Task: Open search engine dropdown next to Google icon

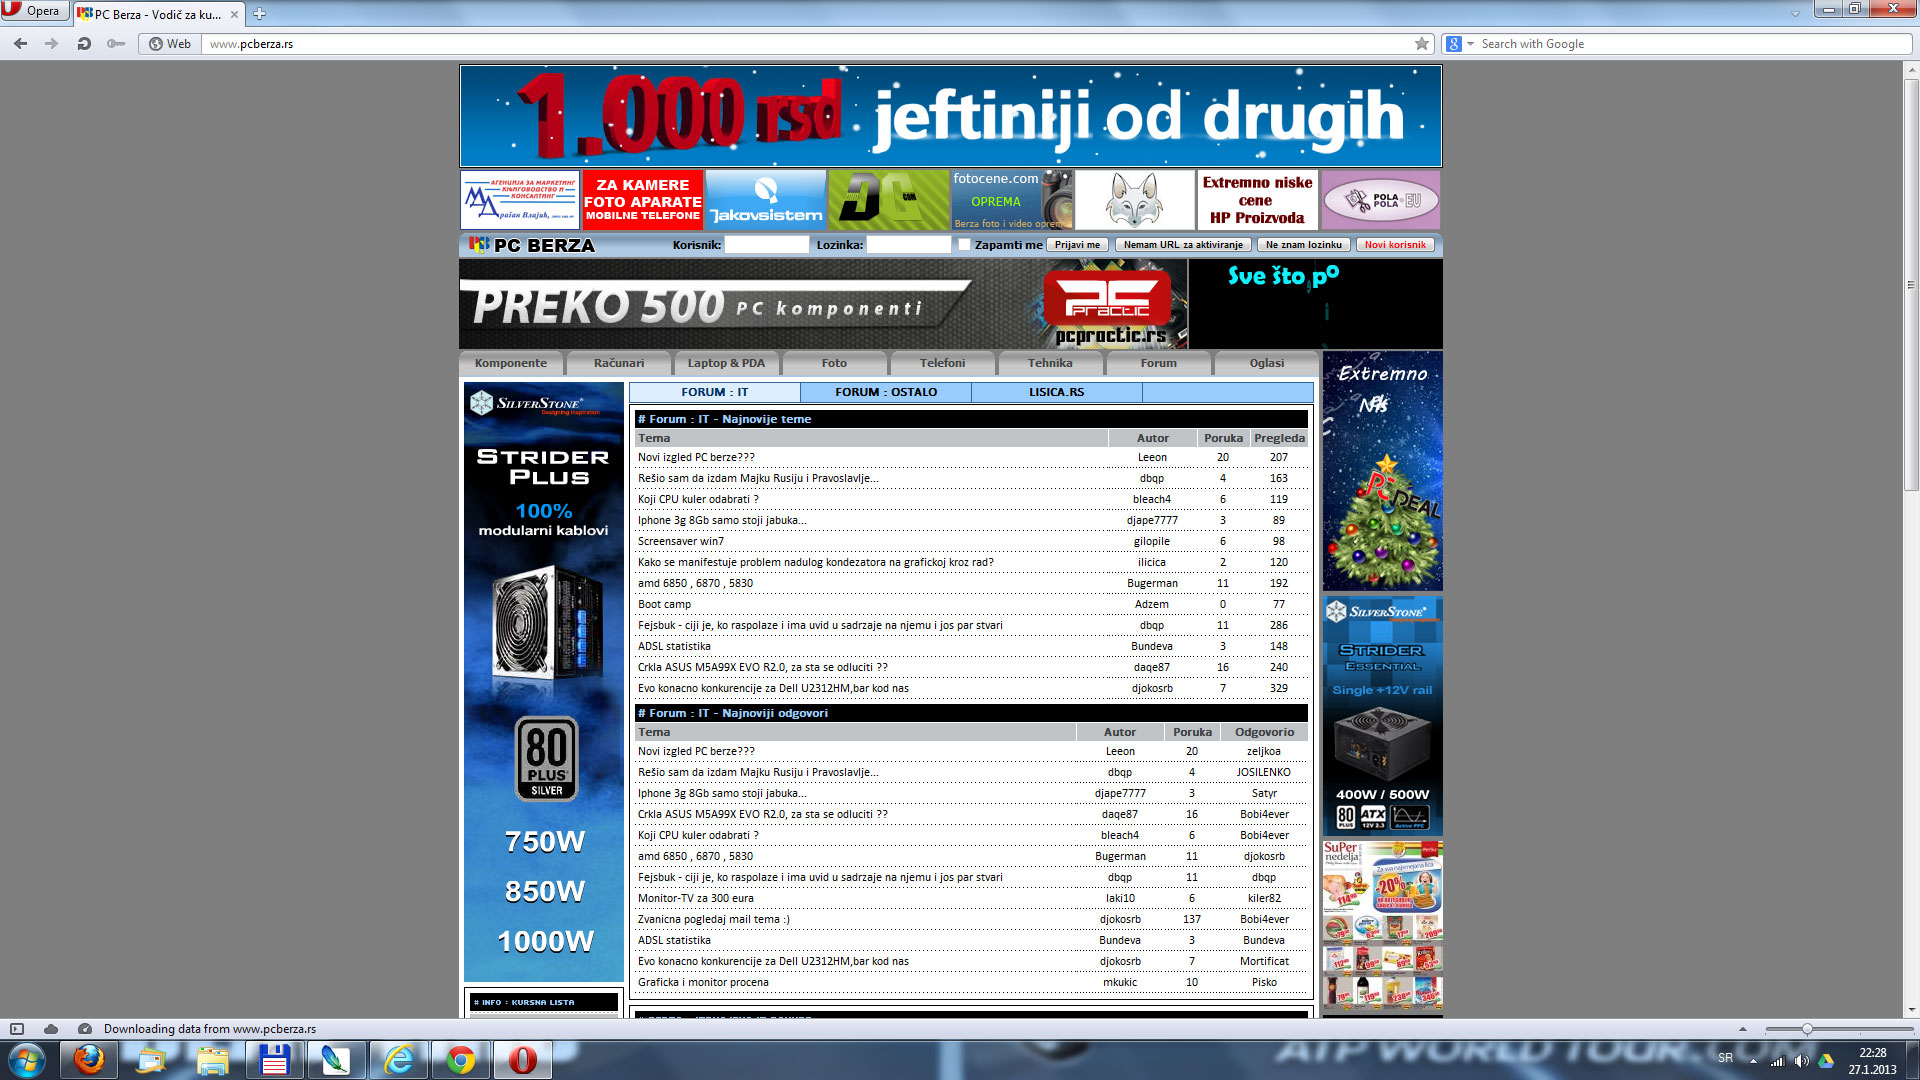Action: (x=1470, y=44)
